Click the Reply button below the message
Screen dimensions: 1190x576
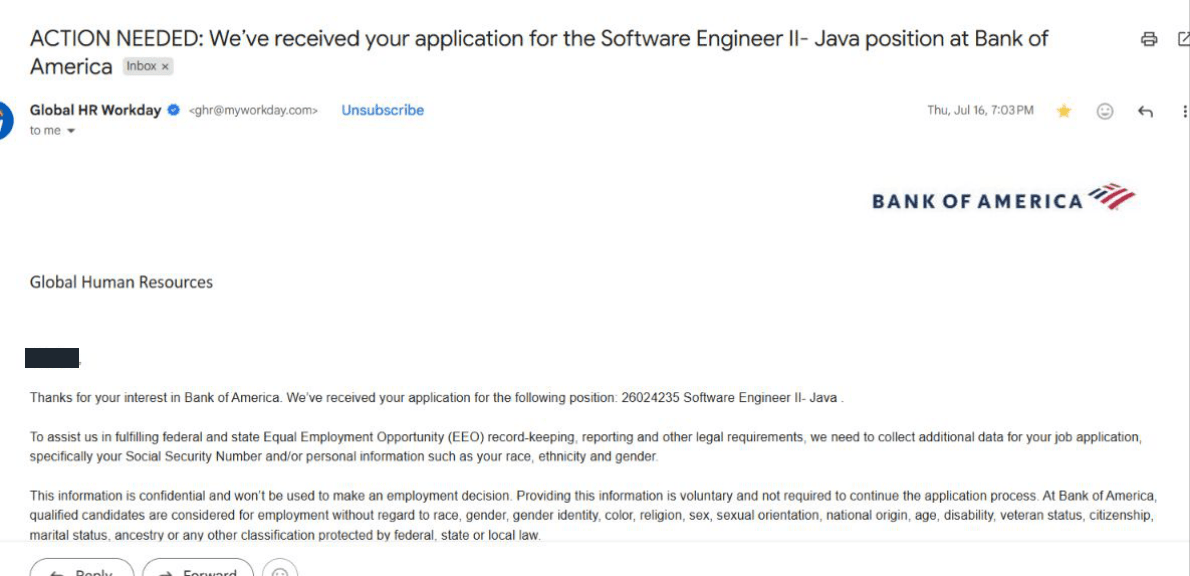click(x=82, y=568)
